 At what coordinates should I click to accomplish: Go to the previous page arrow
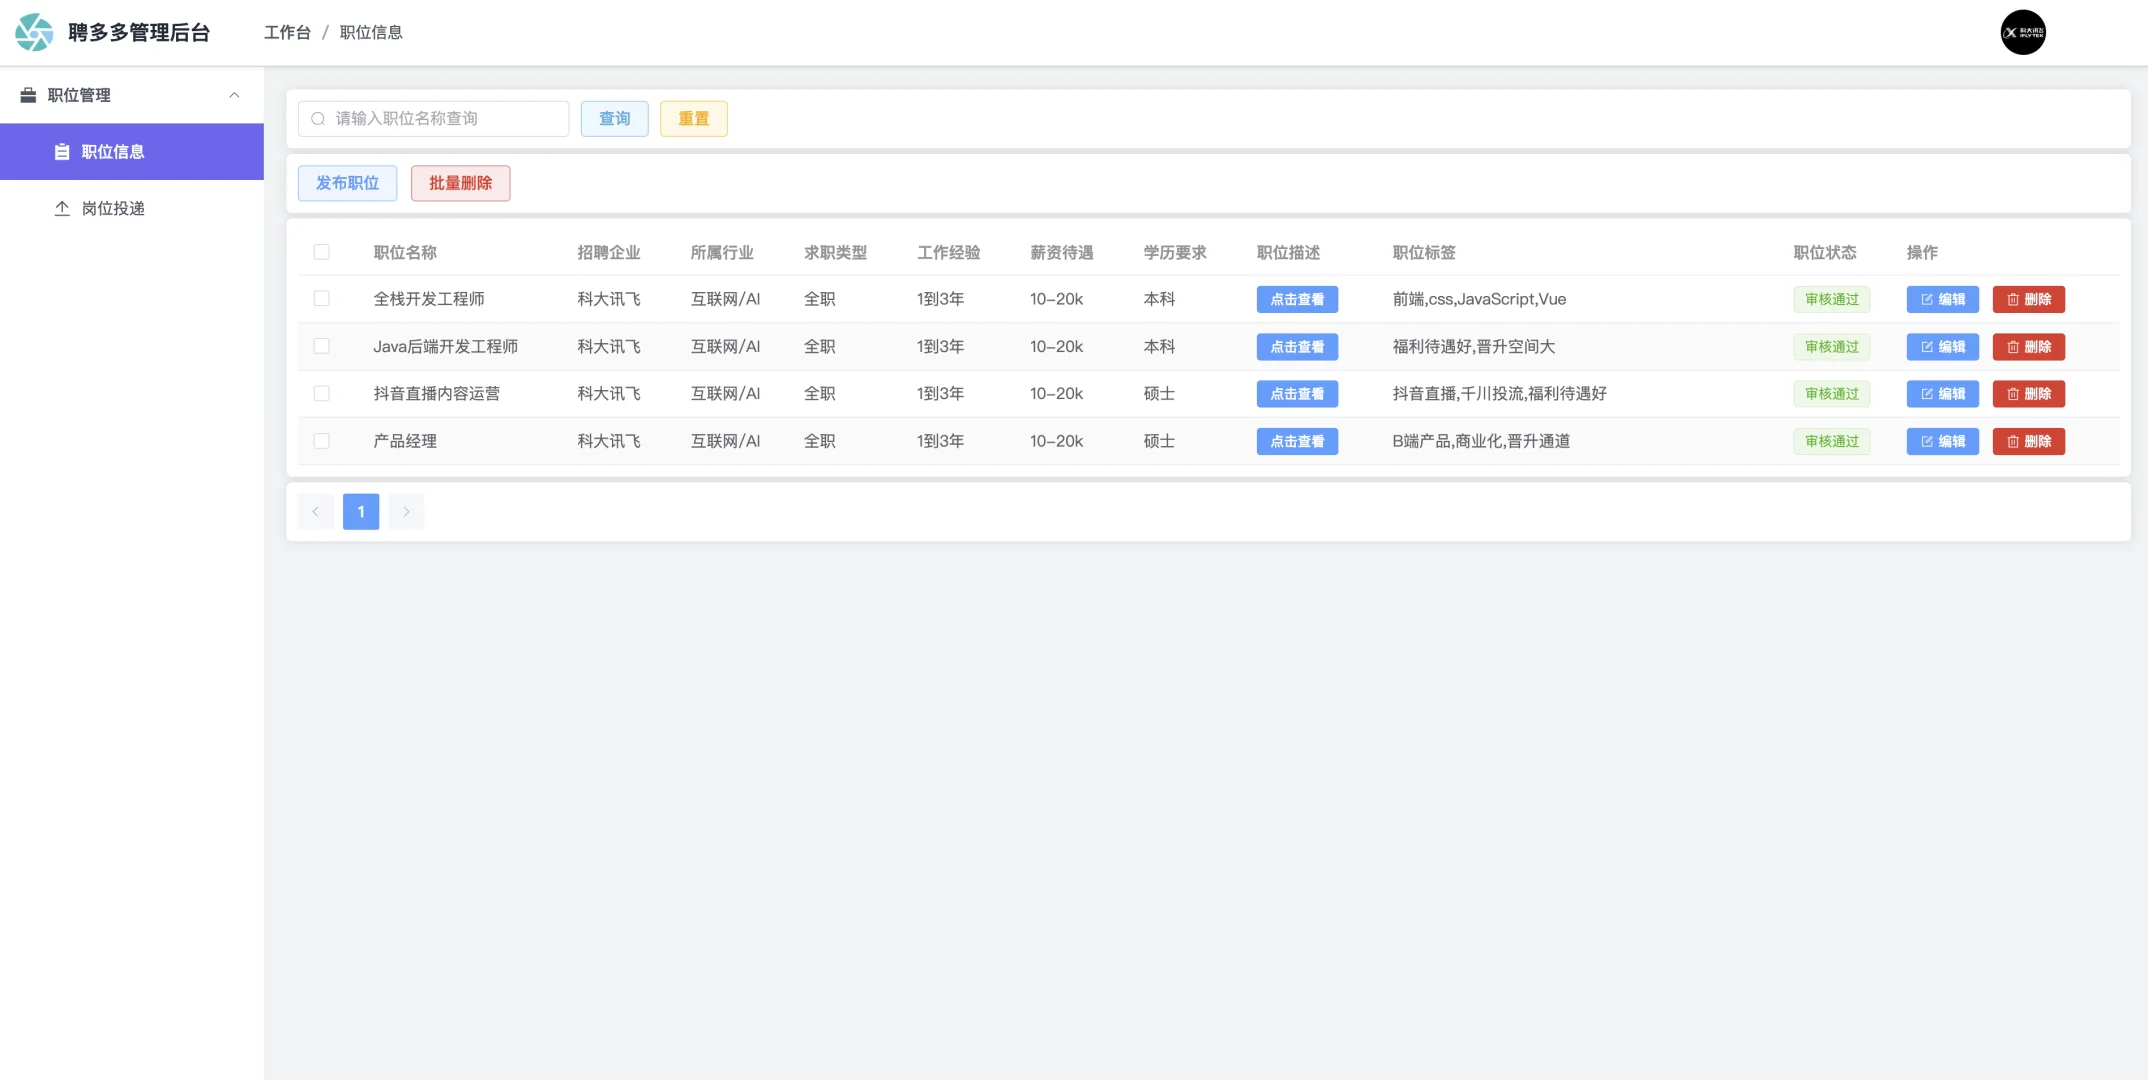click(315, 511)
